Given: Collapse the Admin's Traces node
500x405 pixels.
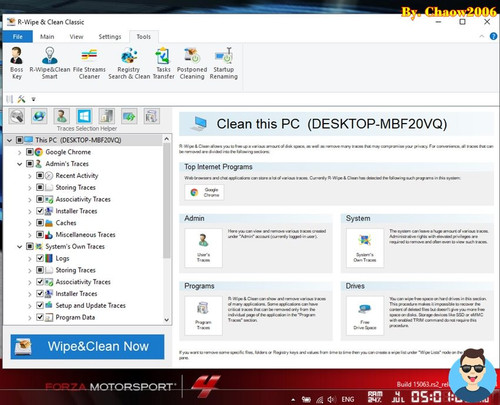Looking at the screenshot, I should 19,164.
